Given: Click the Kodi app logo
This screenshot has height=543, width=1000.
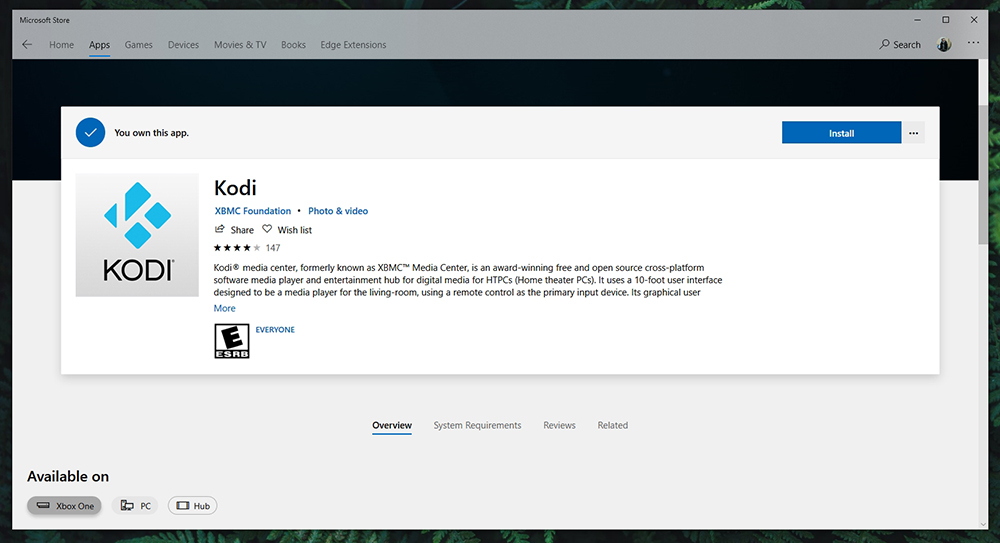Looking at the screenshot, I should [x=137, y=235].
